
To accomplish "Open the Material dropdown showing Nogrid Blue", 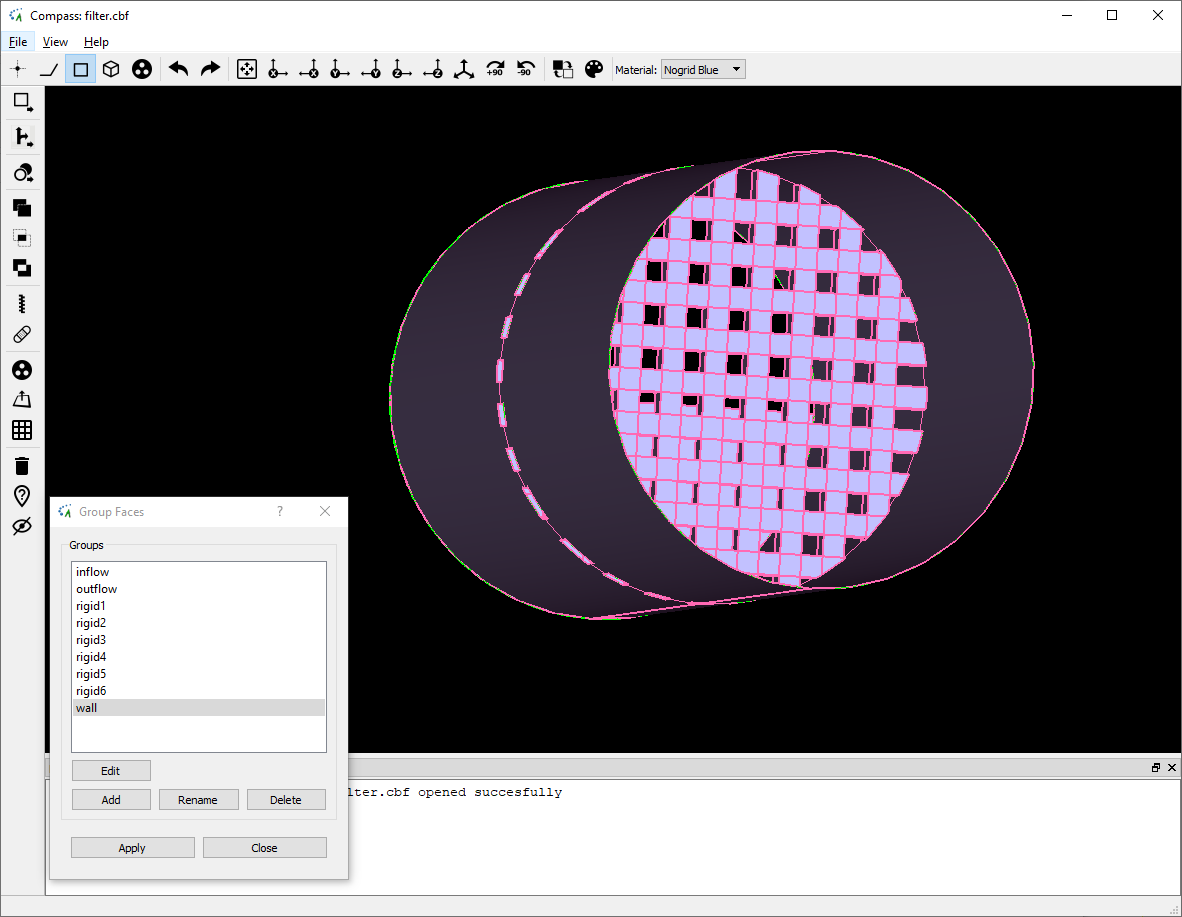I will pyautogui.click(x=703, y=69).
